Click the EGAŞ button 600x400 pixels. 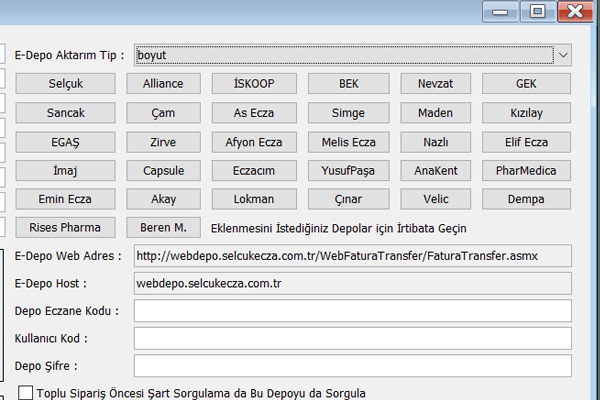point(65,142)
